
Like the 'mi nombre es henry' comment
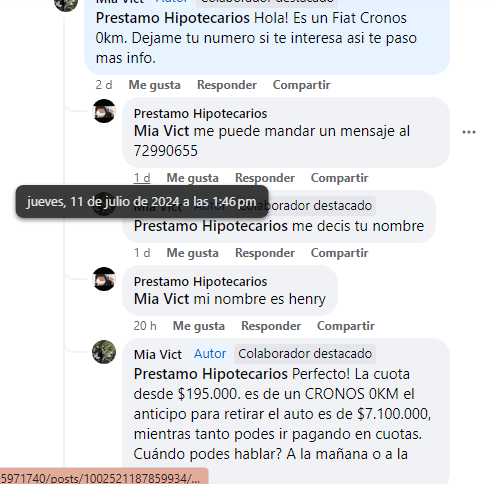point(199,326)
